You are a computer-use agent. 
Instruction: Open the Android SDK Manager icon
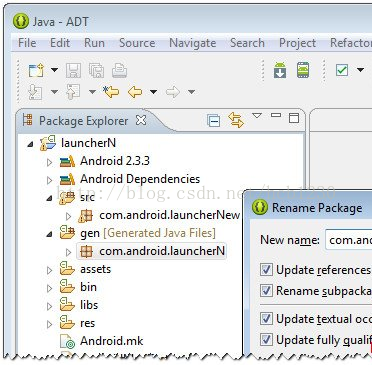pos(280,70)
